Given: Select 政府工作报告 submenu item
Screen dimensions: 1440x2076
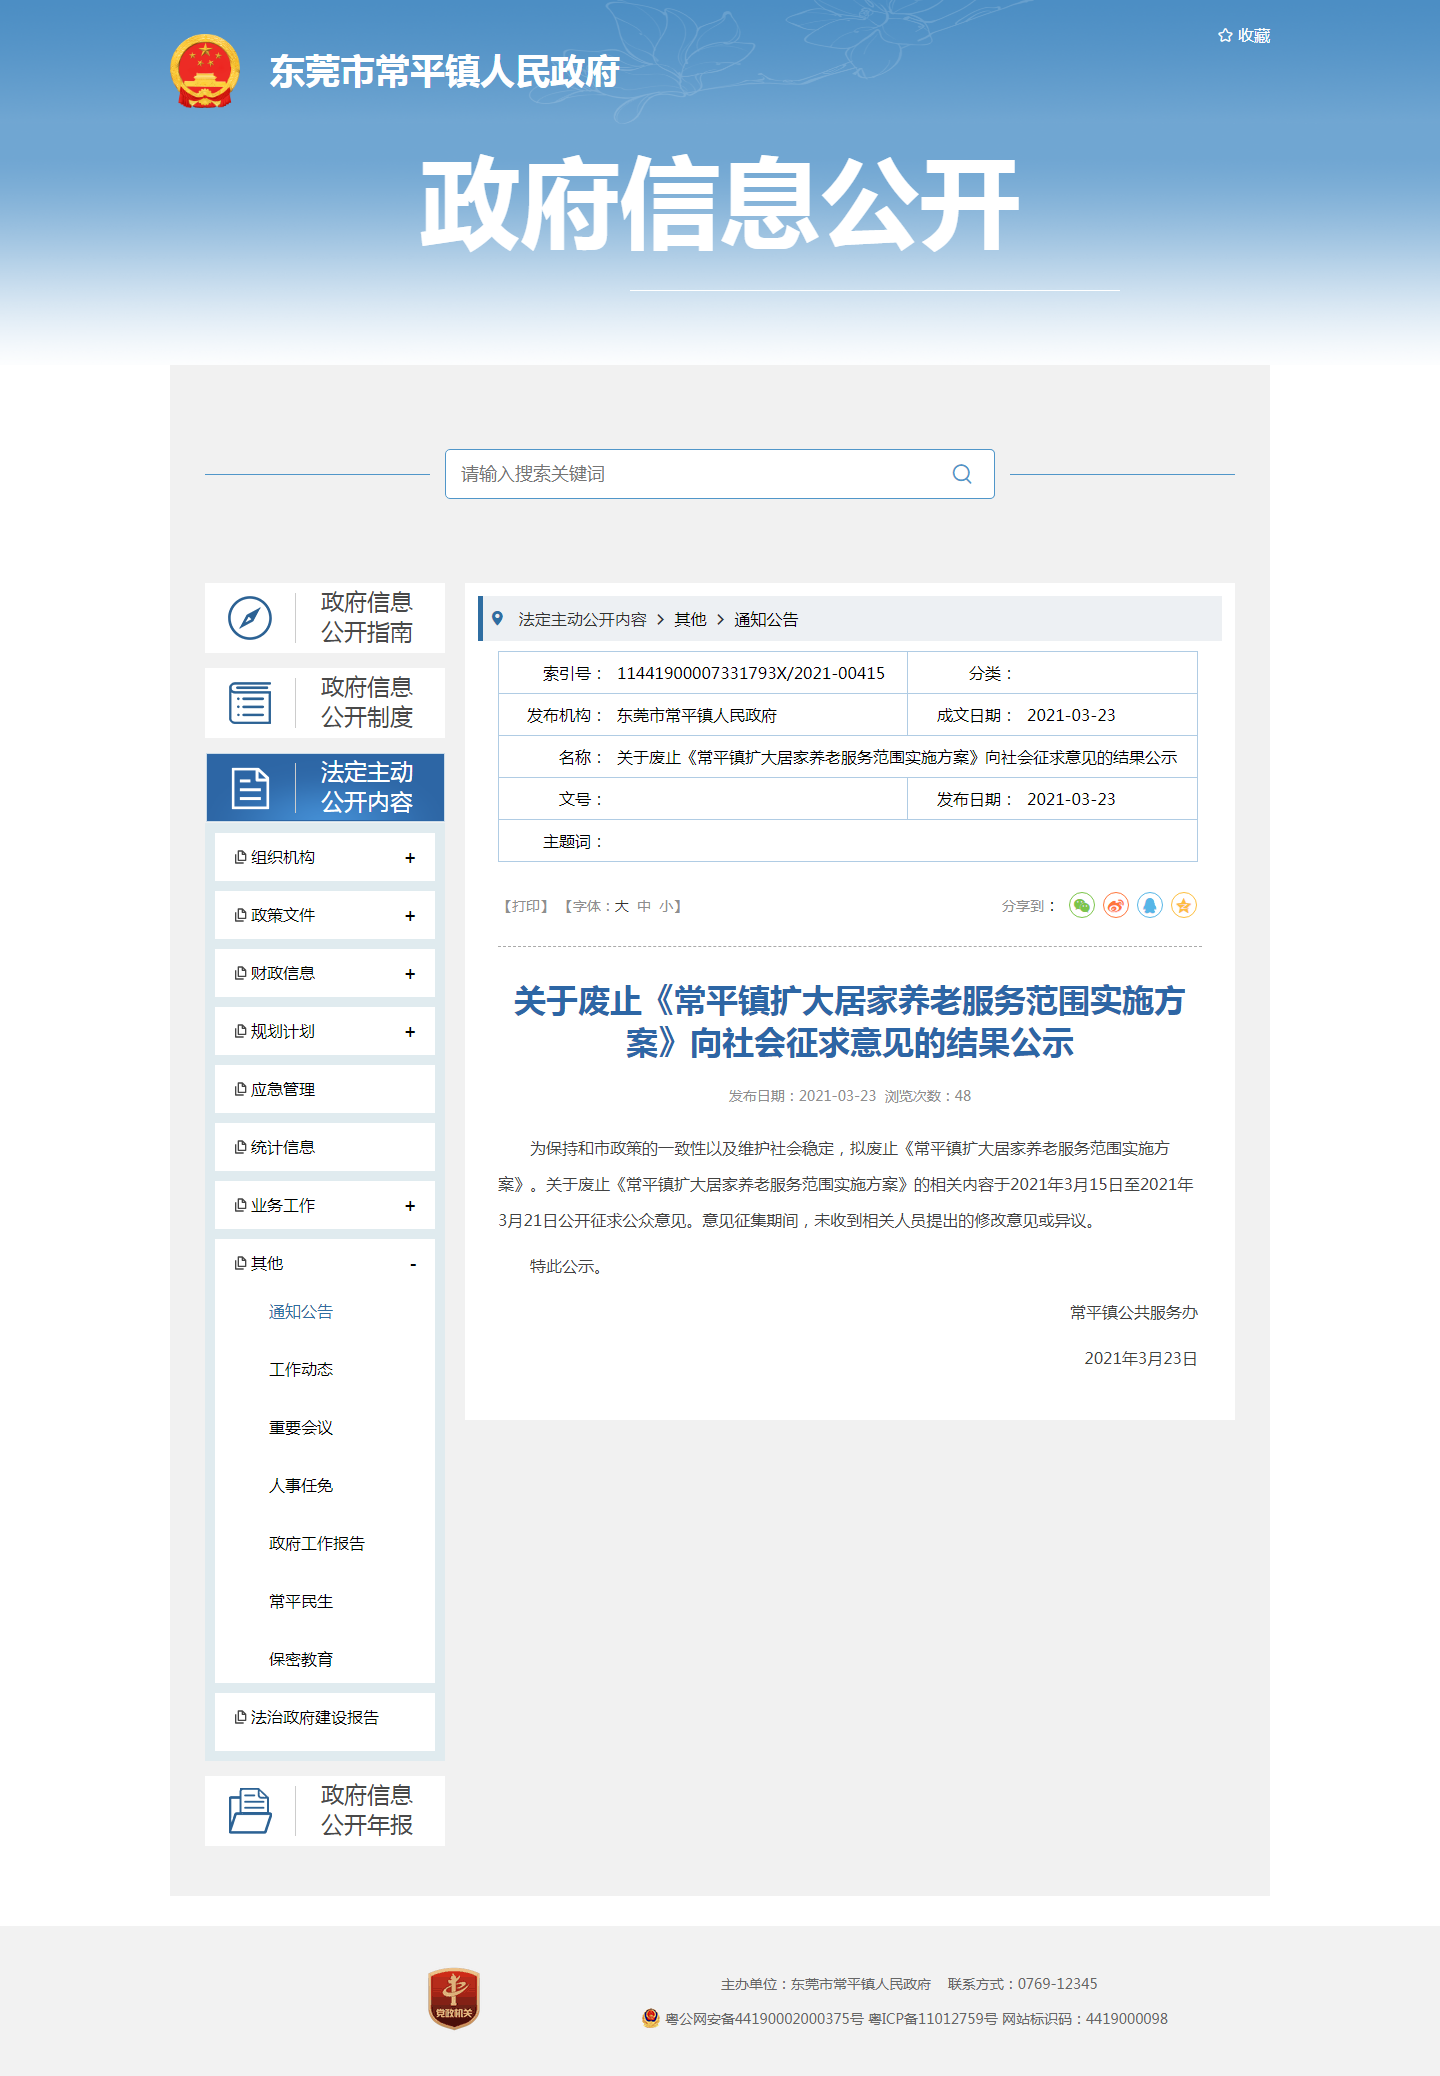Looking at the screenshot, I should click(317, 1544).
